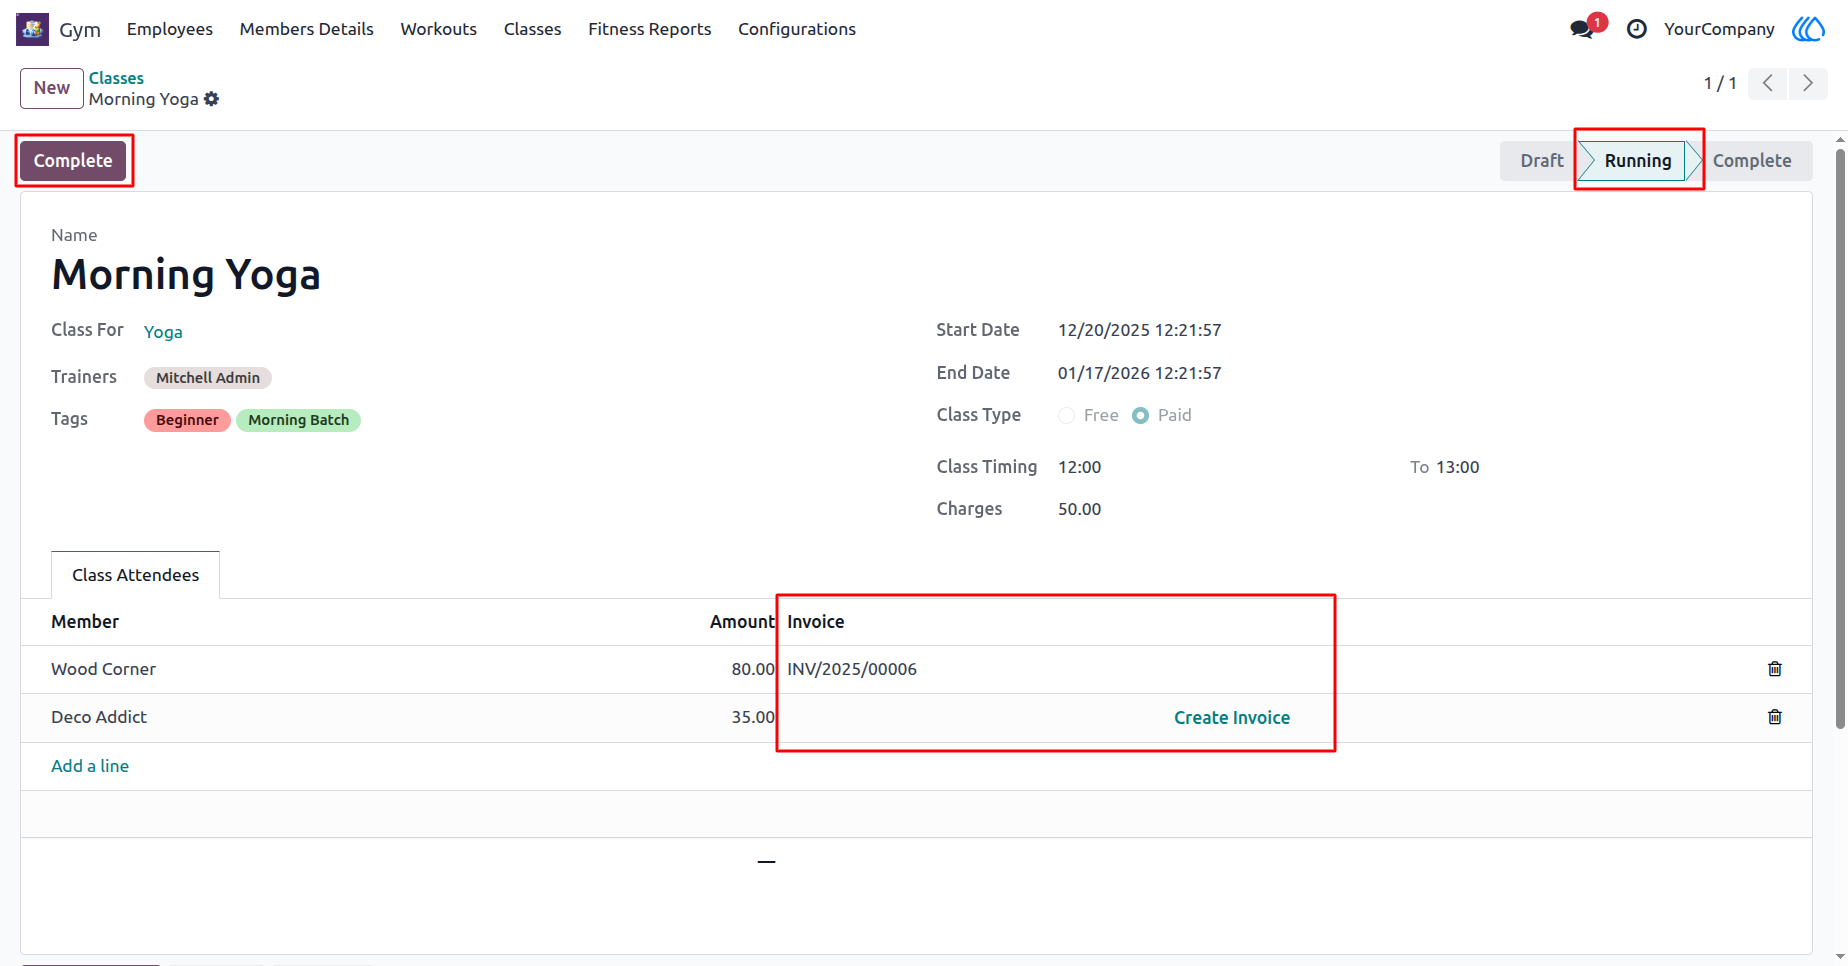Viewport: 1848px width, 966px height.
Task: Click invoice INV/2025/00006 cell
Action: coord(852,669)
